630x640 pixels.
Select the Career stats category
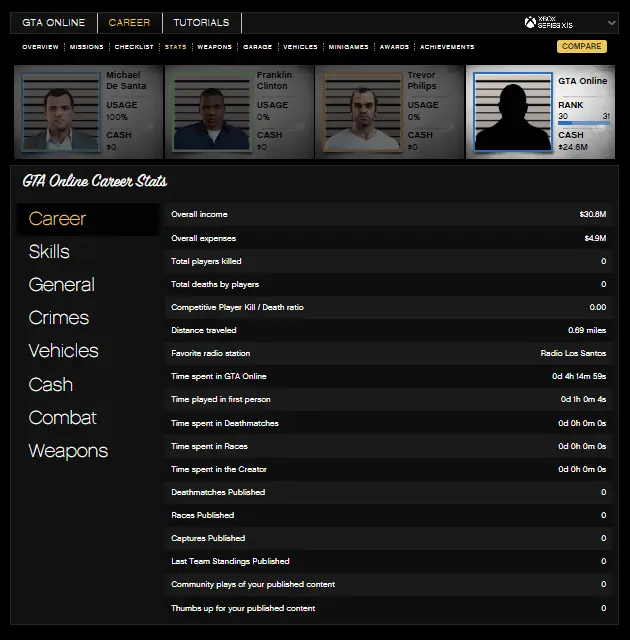point(87,219)
